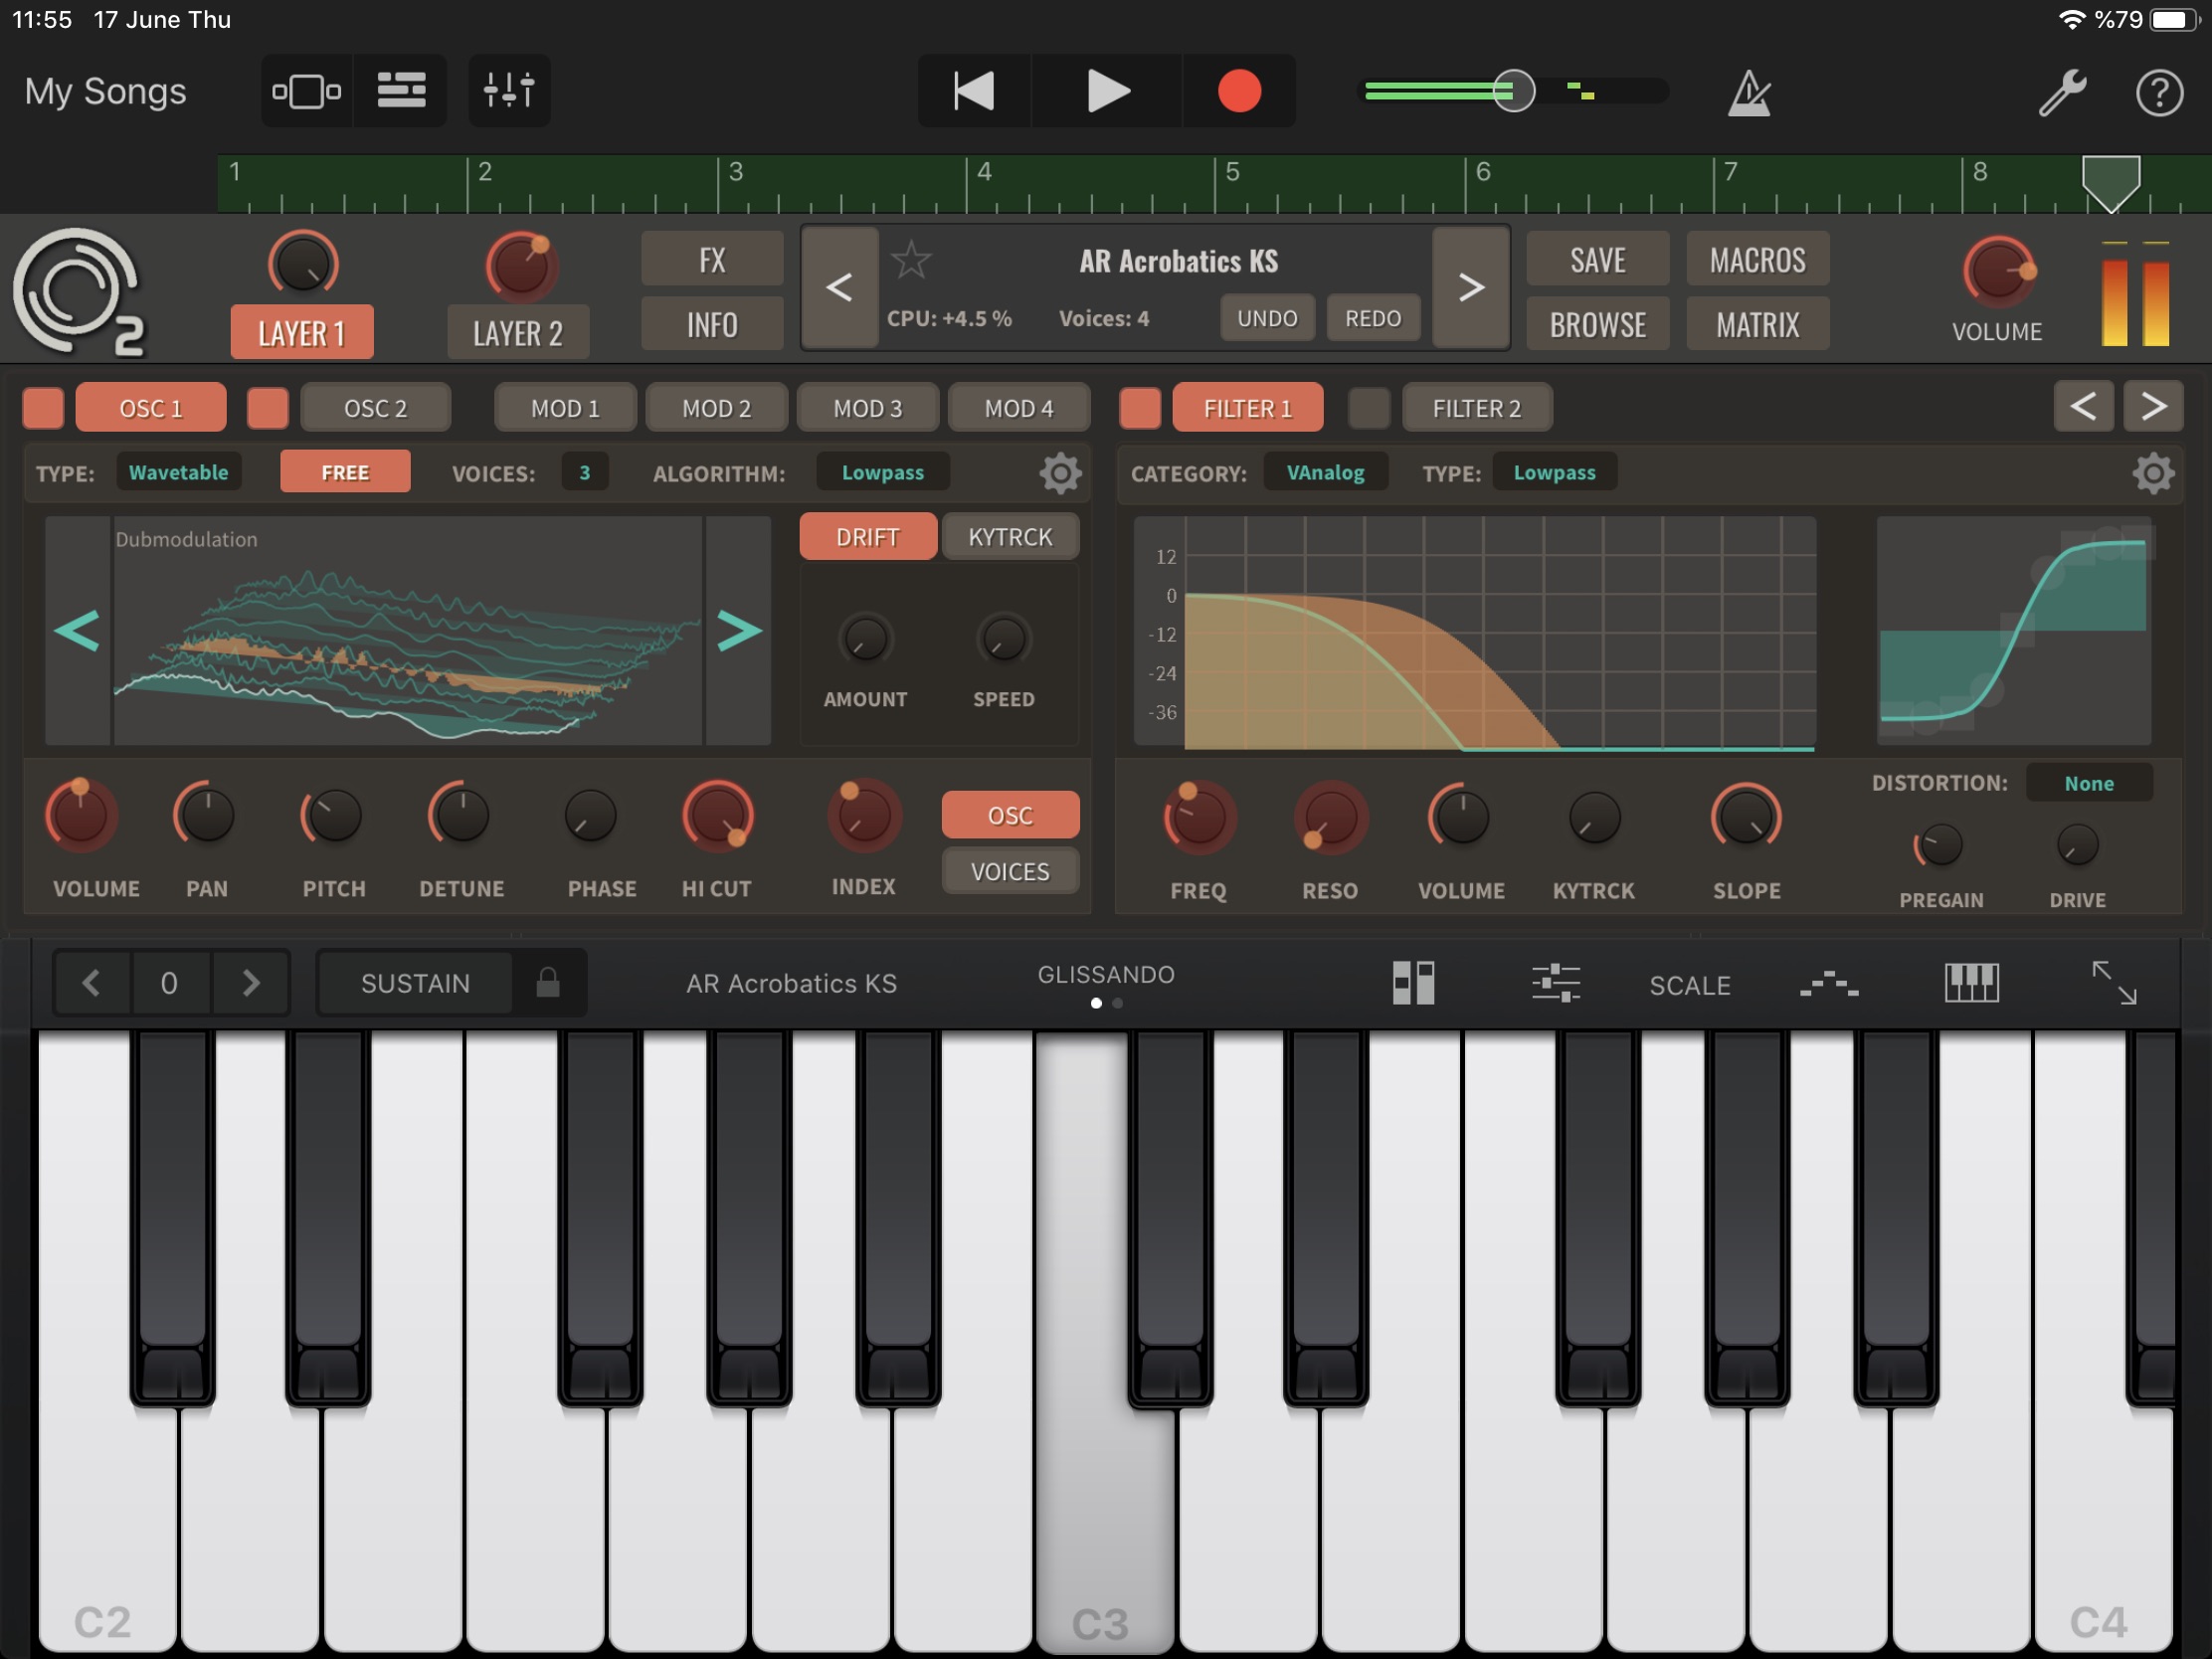Select previous wavetable with left arrow
This screenshot has width=2212, height=1659.
click(77, 631)
